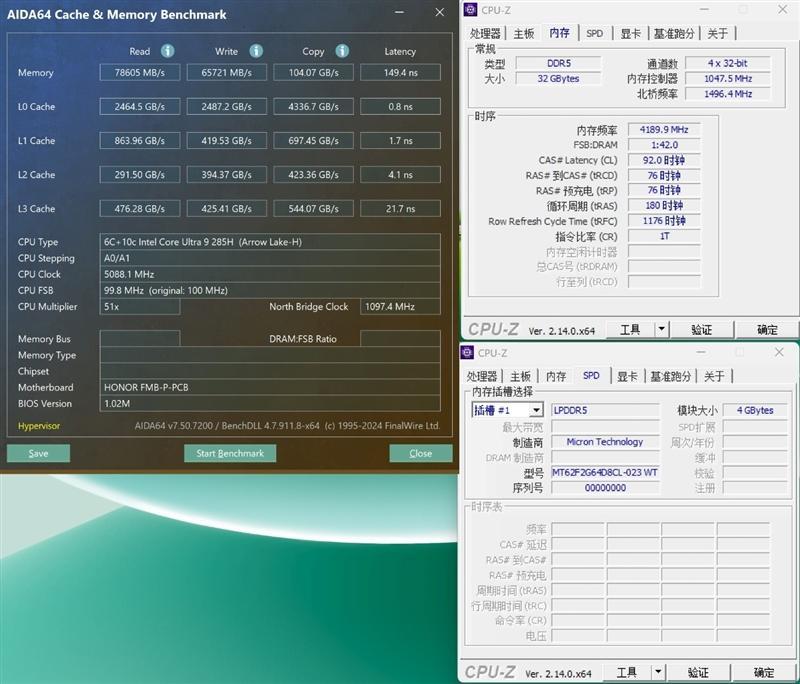Open the 显卡 tab in lower CPU-Z window
This screenshot has height=684, width=800.
click(626, 376)
